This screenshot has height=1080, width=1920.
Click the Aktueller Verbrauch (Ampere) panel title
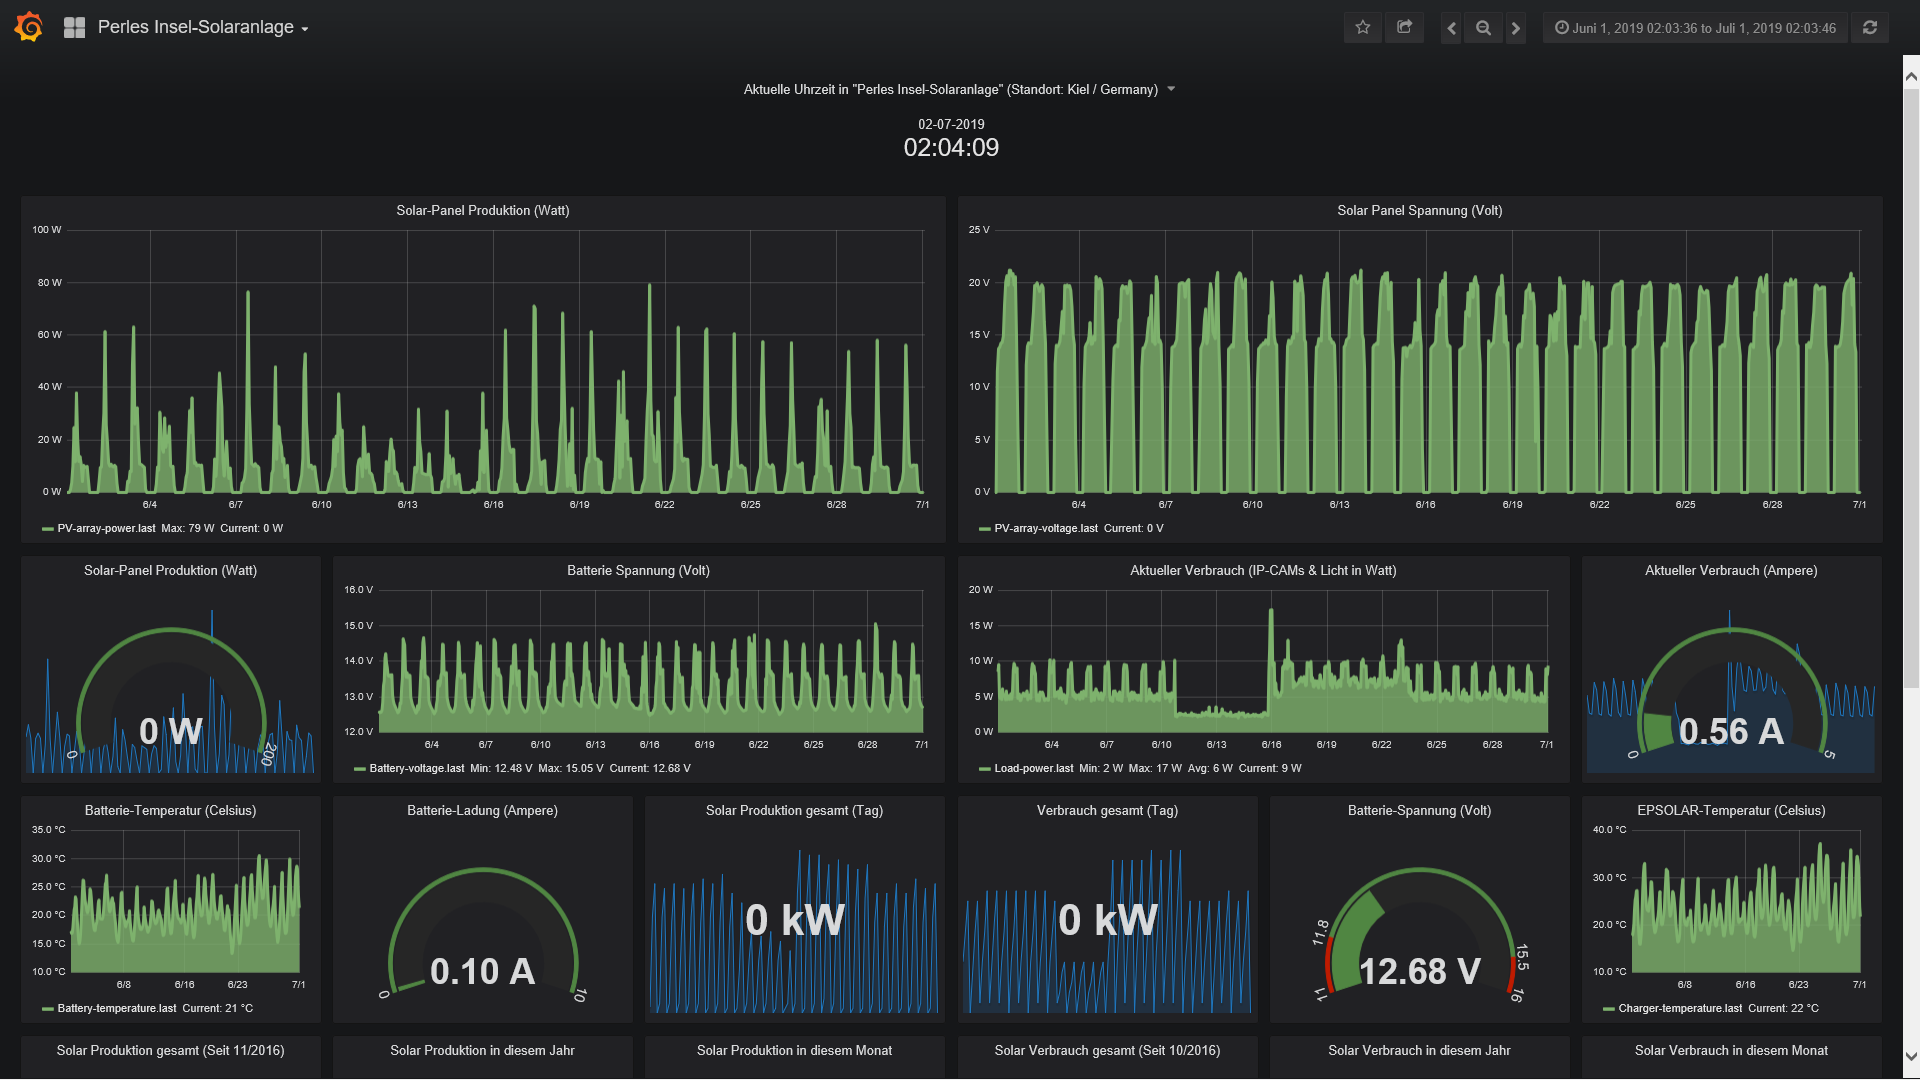1731,571
